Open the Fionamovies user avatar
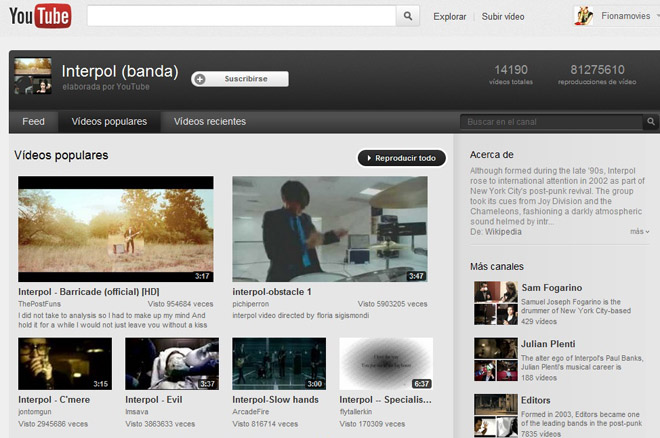 tap(585, 16)
